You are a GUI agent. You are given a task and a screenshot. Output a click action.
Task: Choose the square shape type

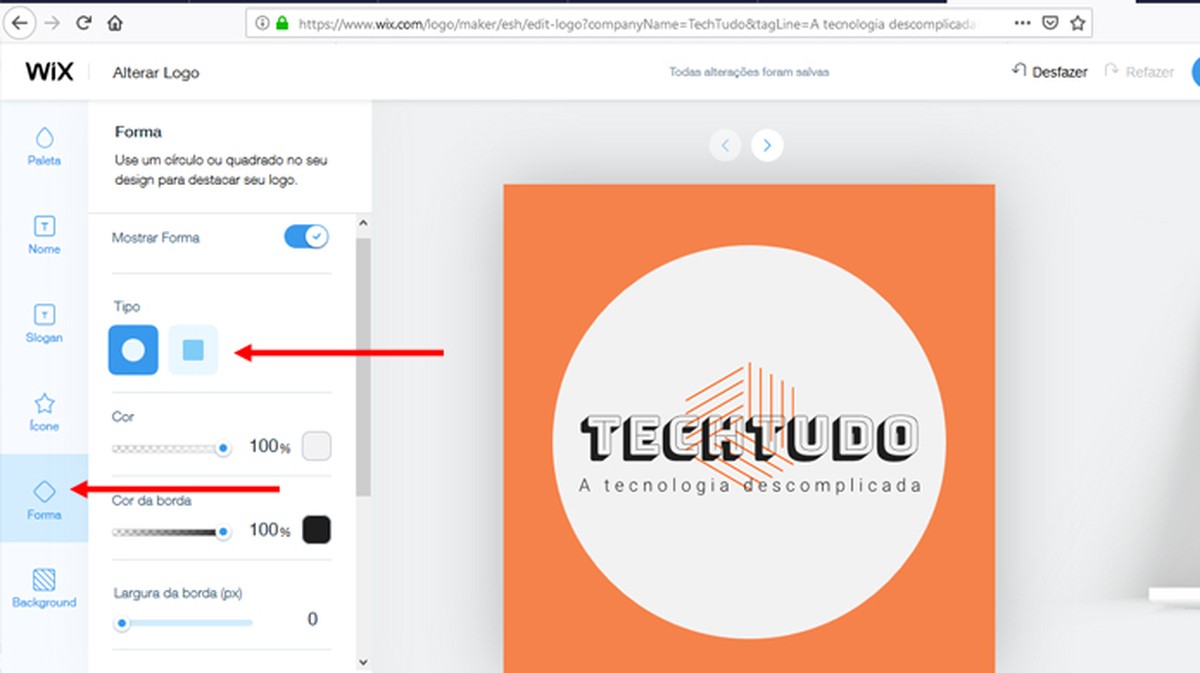coord(193,350)
